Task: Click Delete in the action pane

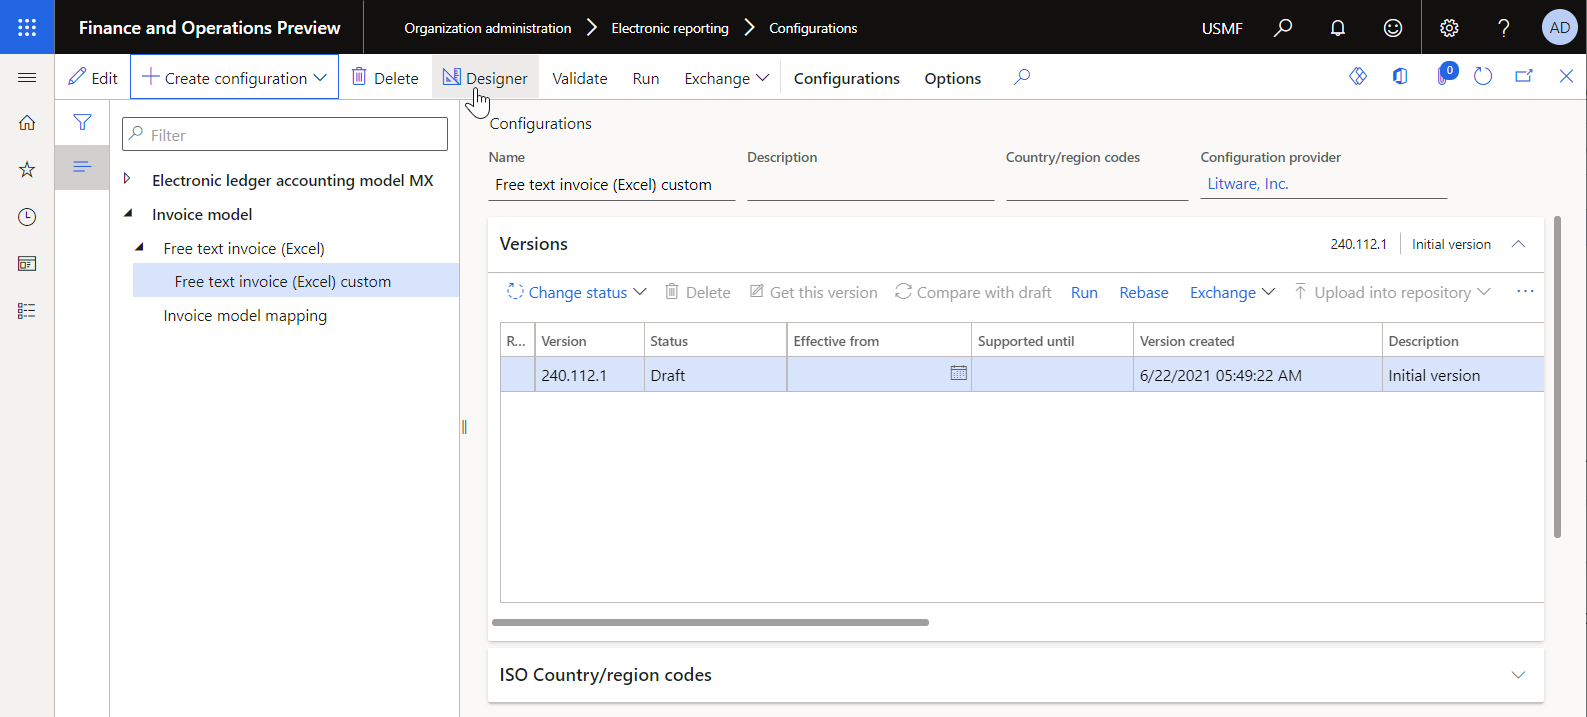Action: (385, 77)
